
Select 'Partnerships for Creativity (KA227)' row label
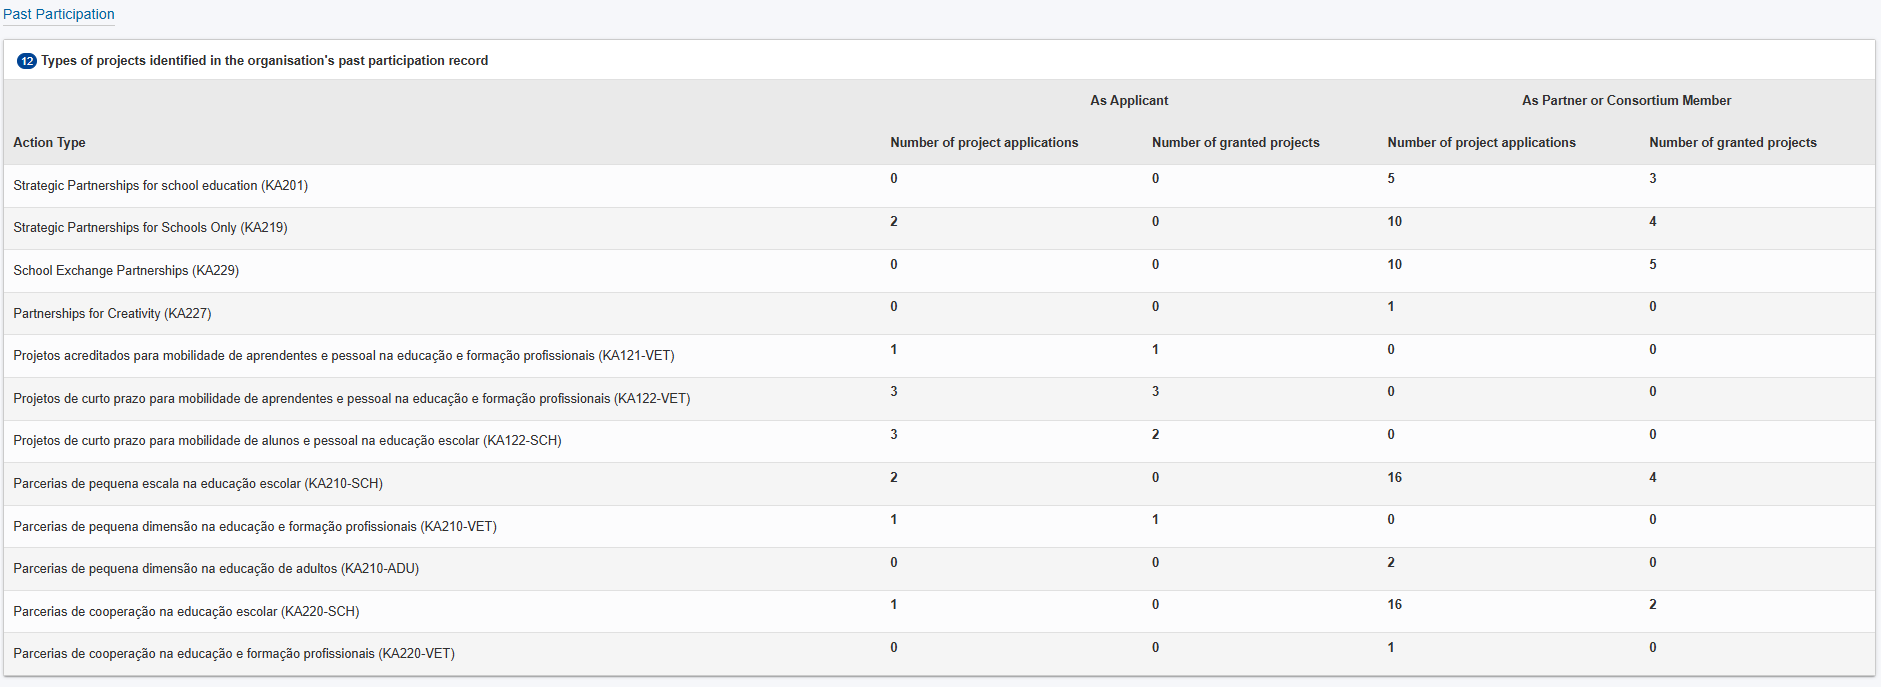click(x=112, y=313)
